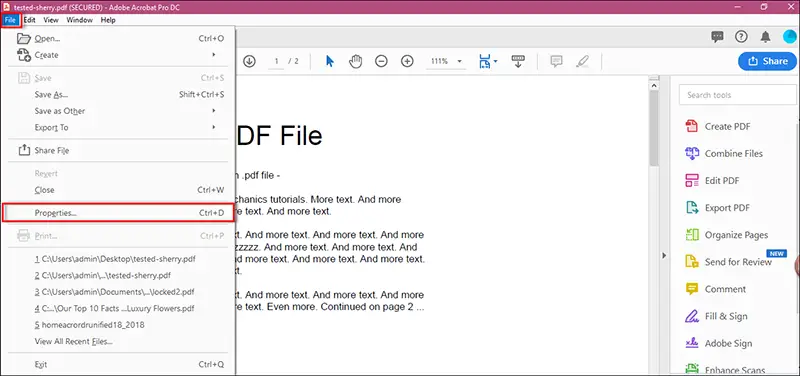Viewport: 800px width, 376px height.
Task: Open the notifications bell icon
Action: pyautogui.click(x=765, y=37)
